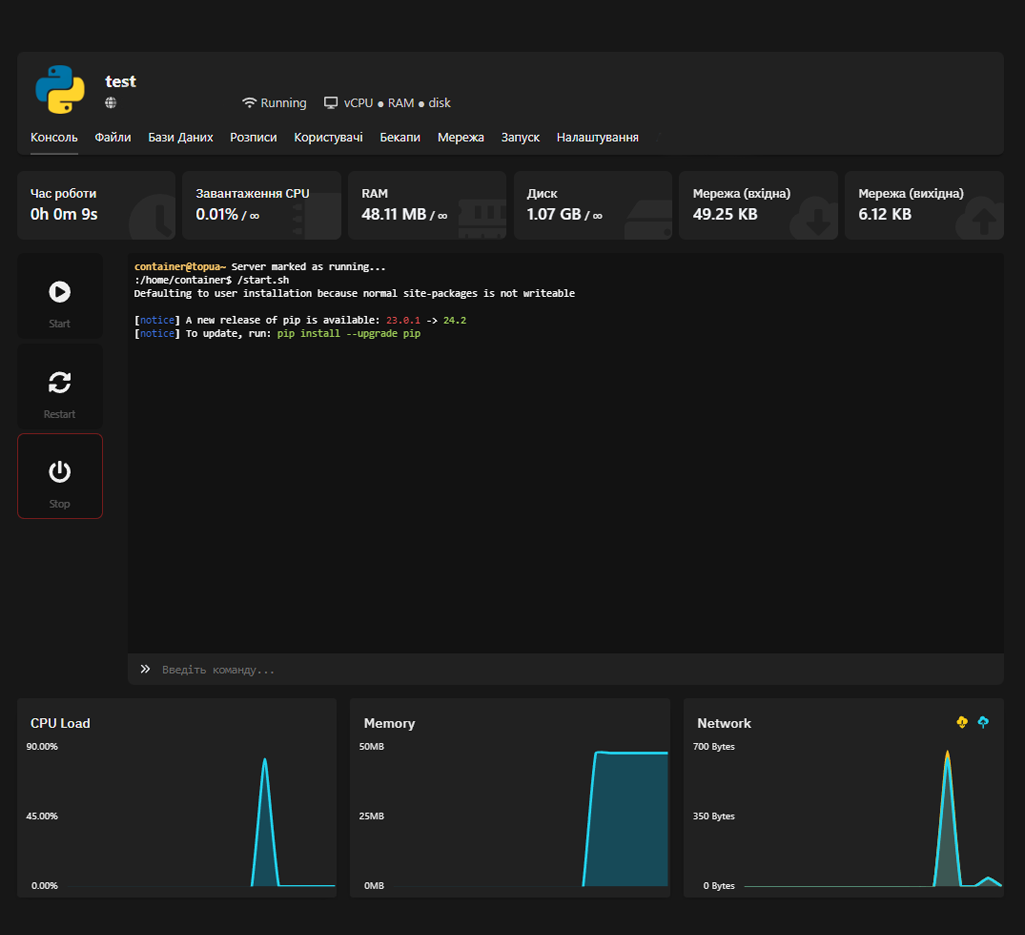Open the Бекапи tab
Screen dimensions: 1025x935
tap(400, 137)
